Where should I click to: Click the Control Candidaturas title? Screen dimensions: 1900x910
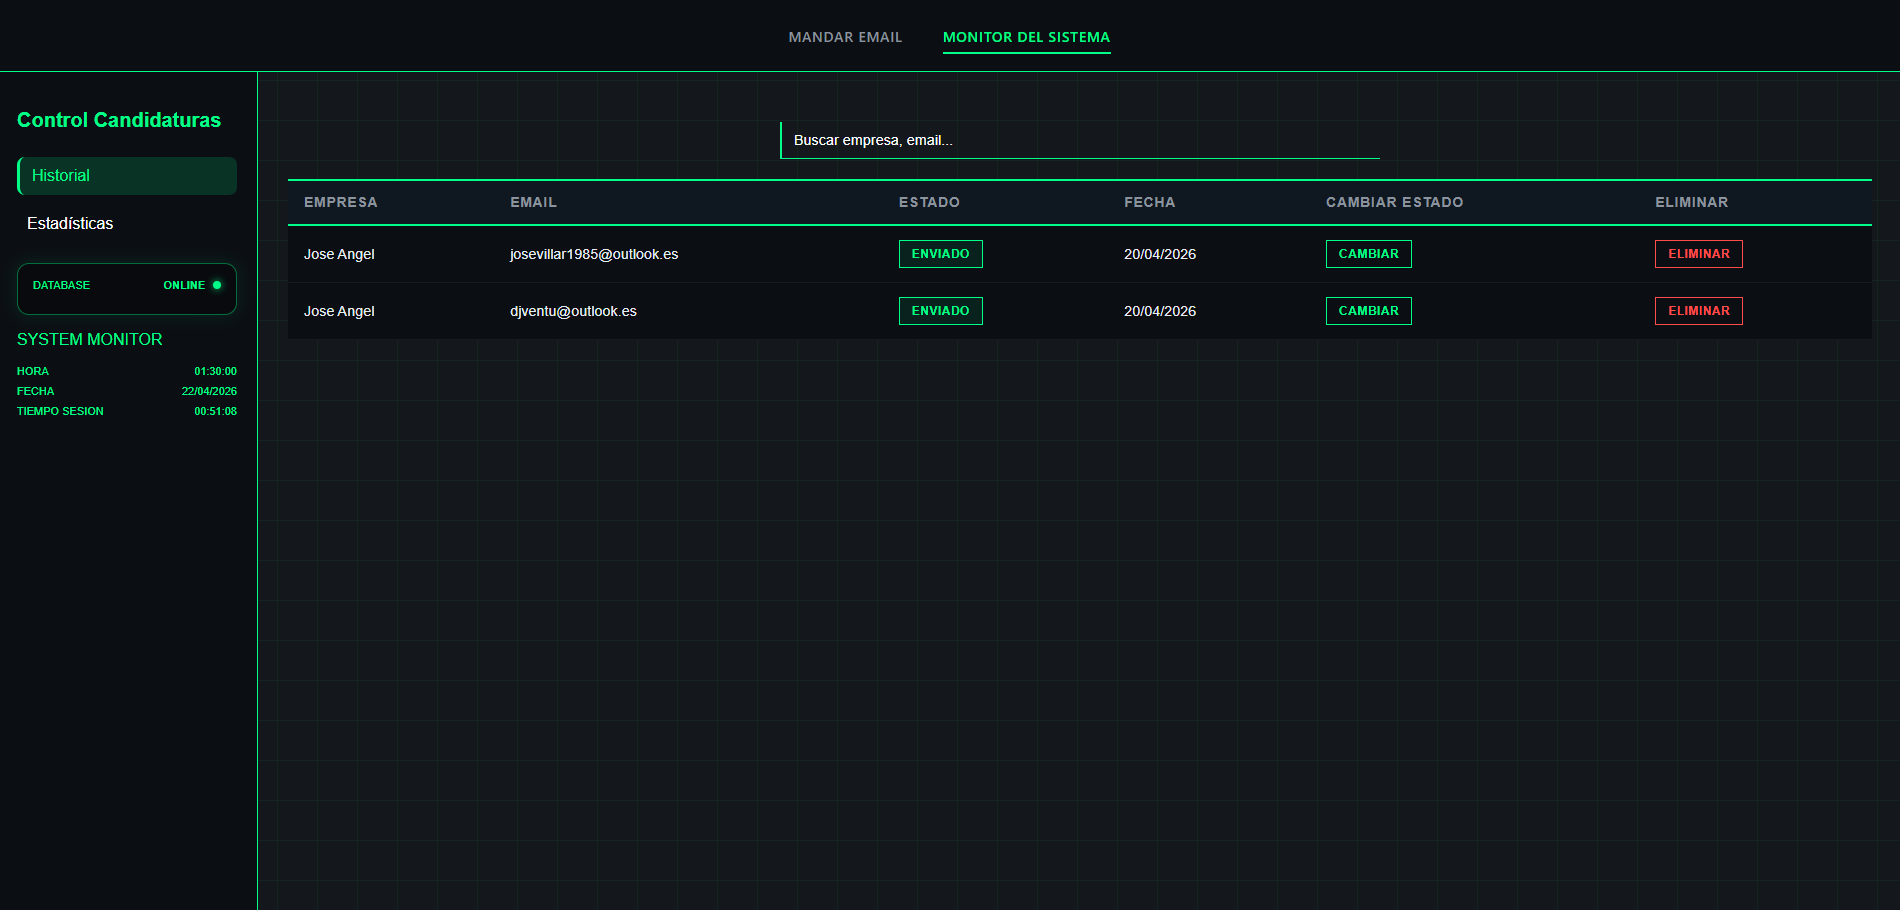tap(119, 120)
